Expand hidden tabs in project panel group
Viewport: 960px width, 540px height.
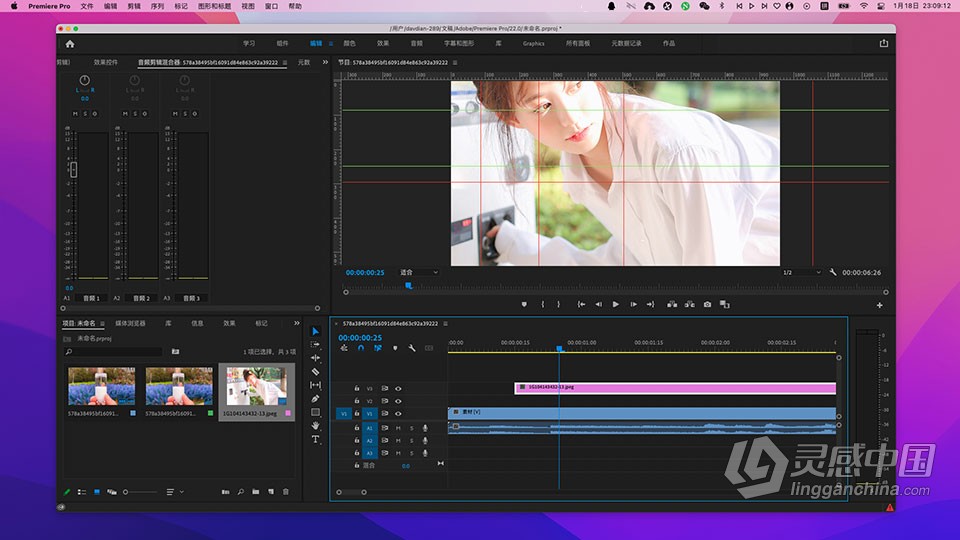(296, 323)
